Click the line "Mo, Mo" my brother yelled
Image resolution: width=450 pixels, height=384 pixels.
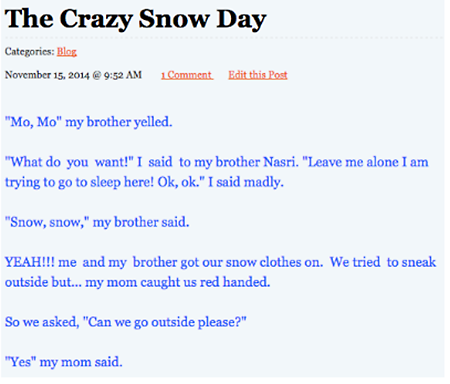point(89,122)
